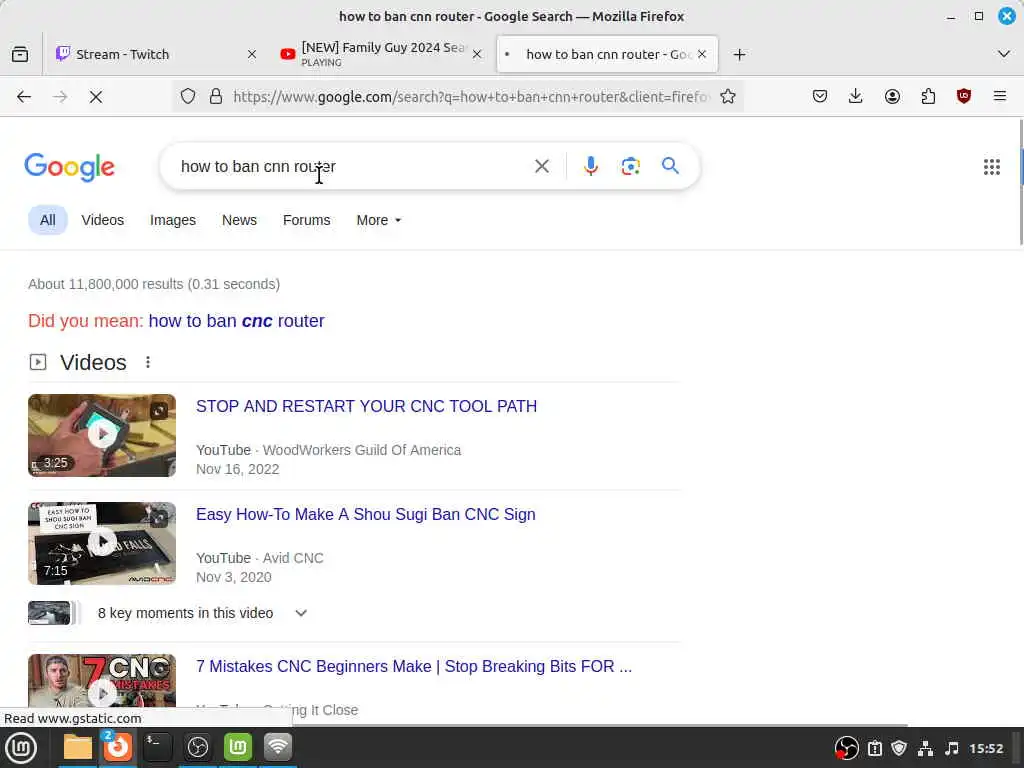This screenshot has width=1024, height=768.
Task: Open Firefox account menu
Action: pos(892,97)
